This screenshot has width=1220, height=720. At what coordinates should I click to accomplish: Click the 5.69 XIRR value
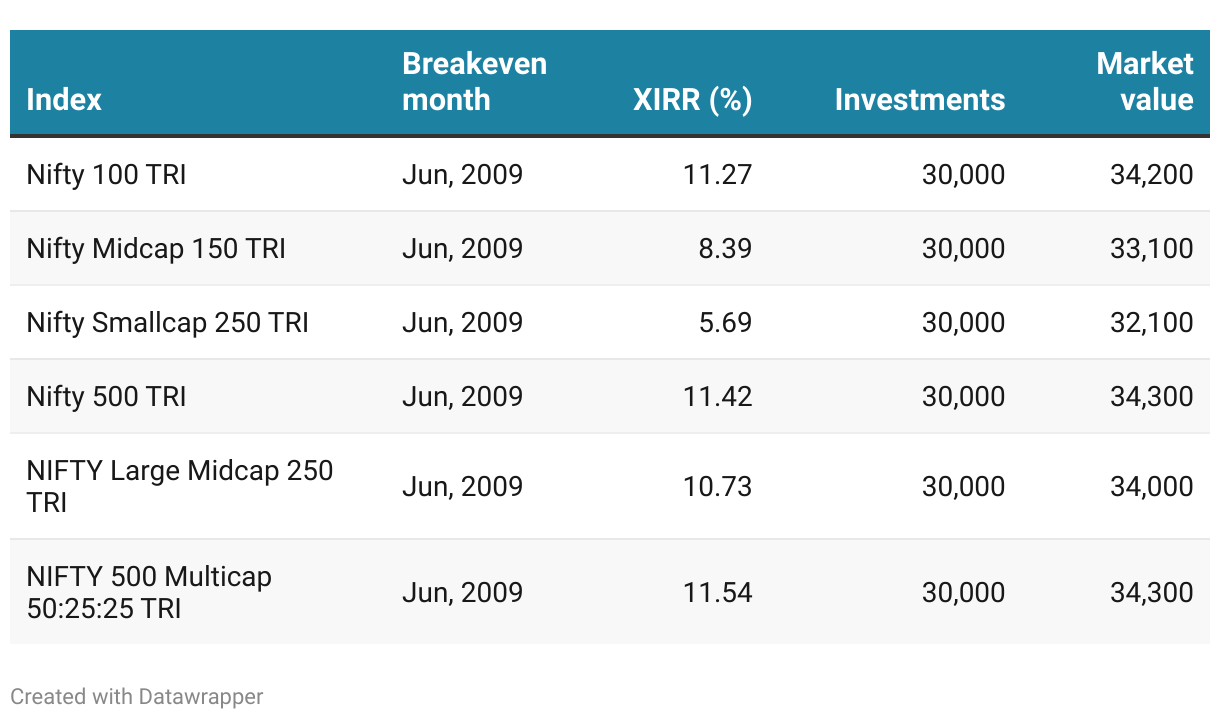tap(725, 323)
